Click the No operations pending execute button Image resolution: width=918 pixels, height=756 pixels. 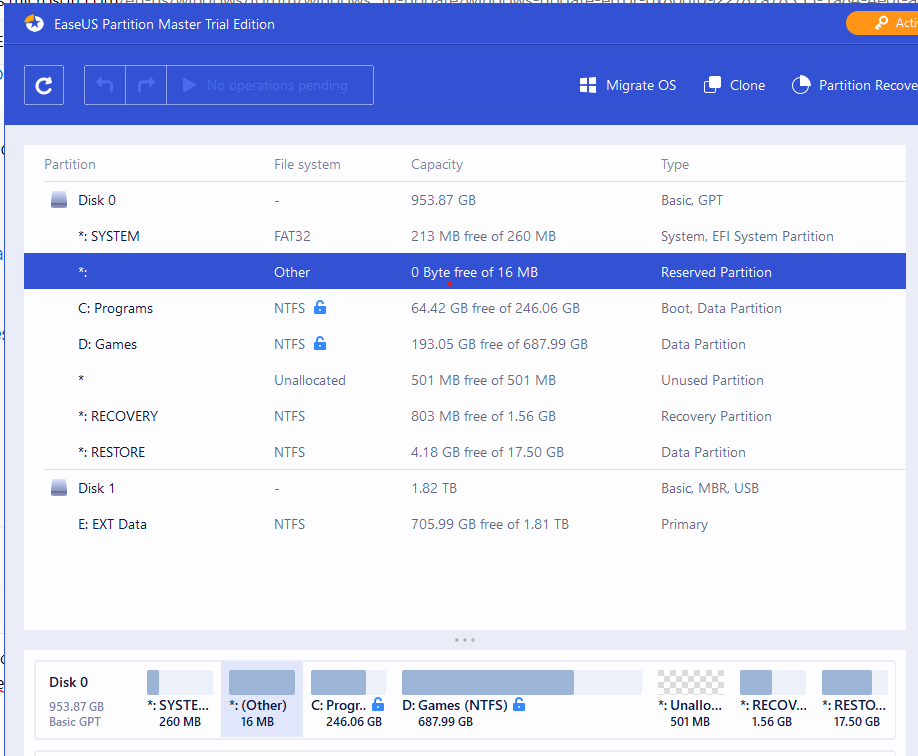[270, 85]
